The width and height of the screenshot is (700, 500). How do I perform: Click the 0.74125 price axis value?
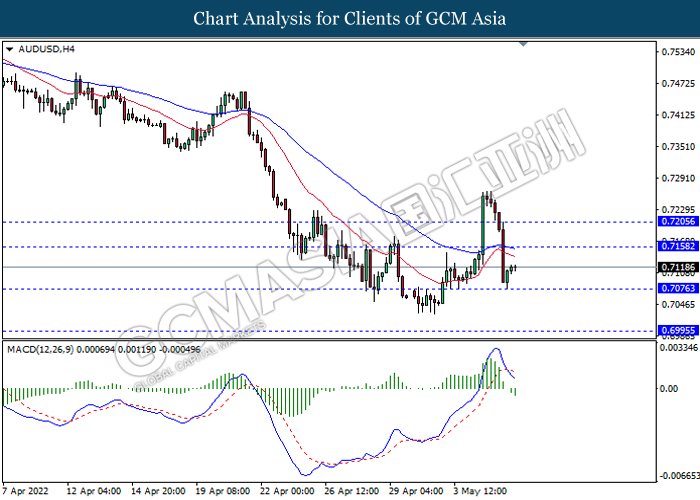[x=678, y=115]
